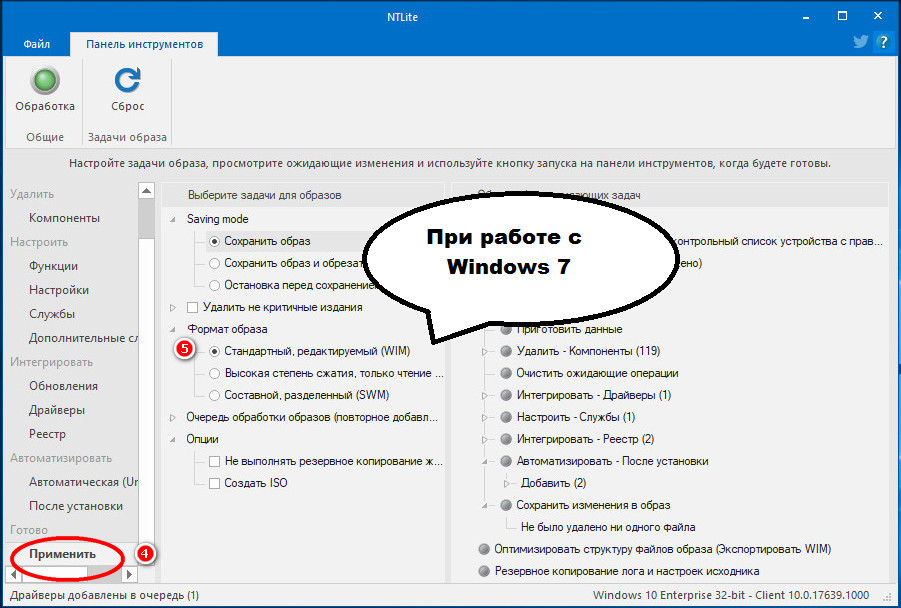901x608 pixels.
Task: Collapse Сохранить изменения в образ node
Action: coord(485,506)
